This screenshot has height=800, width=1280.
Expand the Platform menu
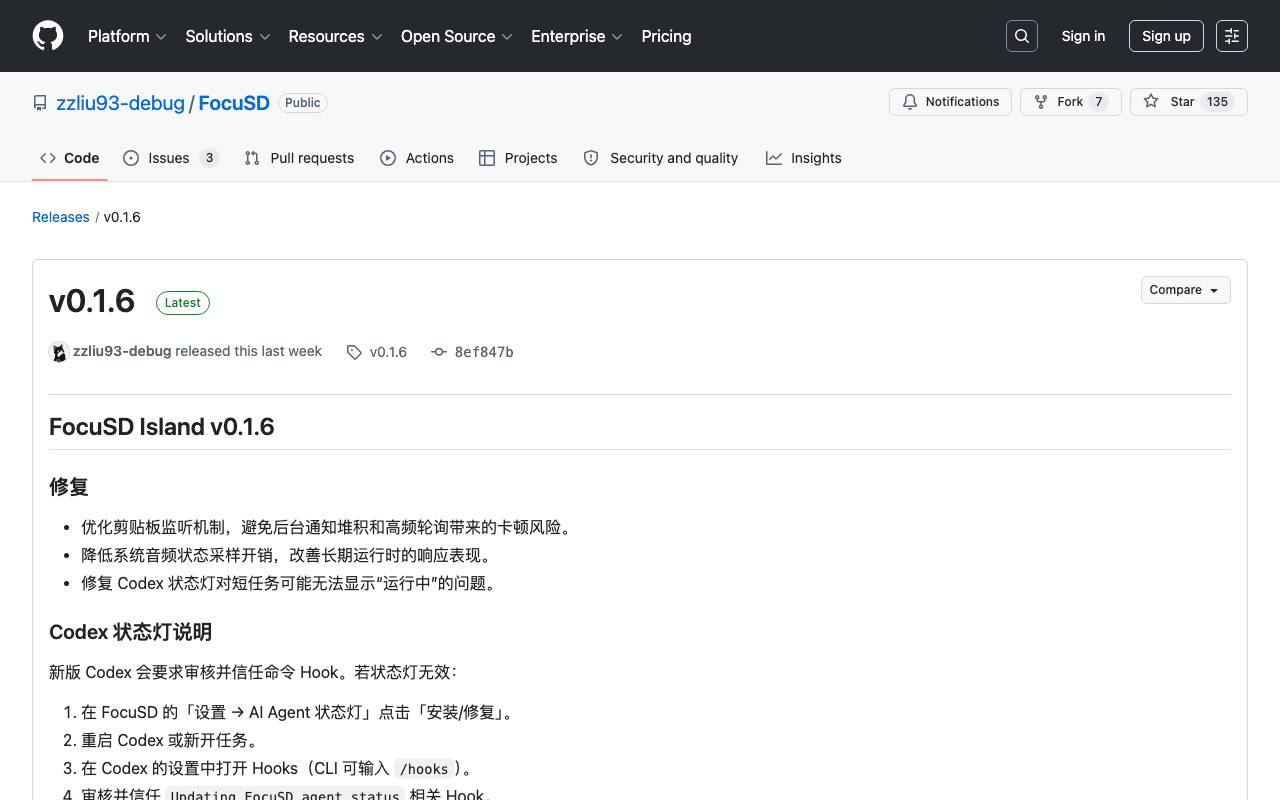(x=127, y=36)
